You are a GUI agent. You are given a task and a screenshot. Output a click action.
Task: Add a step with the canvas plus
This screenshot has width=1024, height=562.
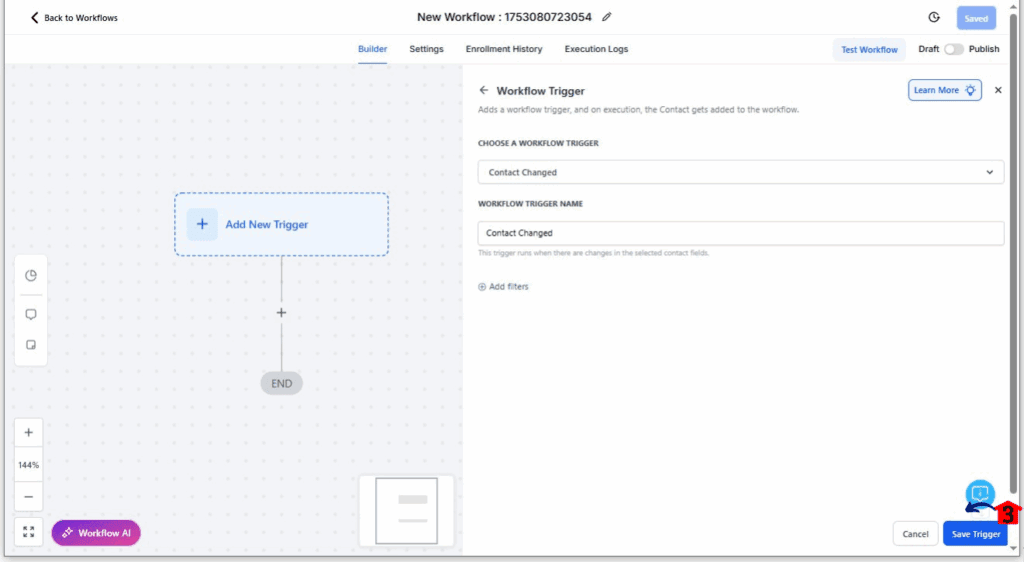(281, 313)
